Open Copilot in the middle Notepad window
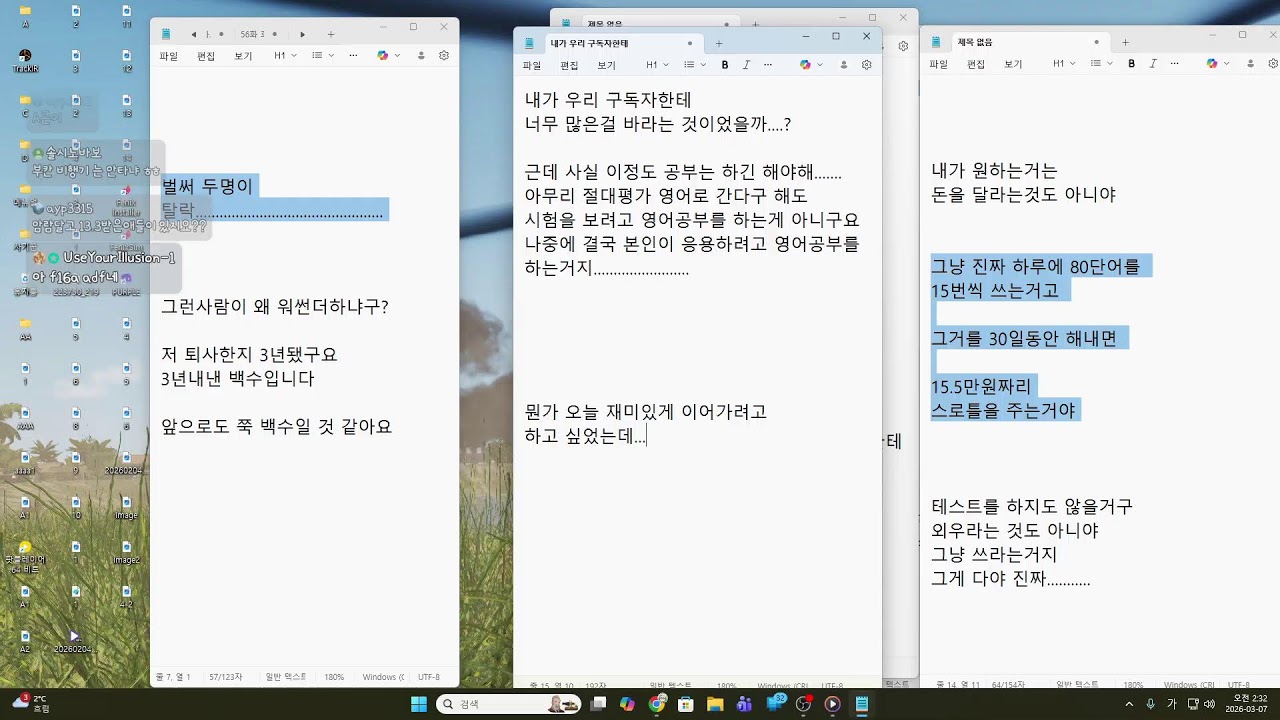The image size is (1280, 720). (805, 65)
